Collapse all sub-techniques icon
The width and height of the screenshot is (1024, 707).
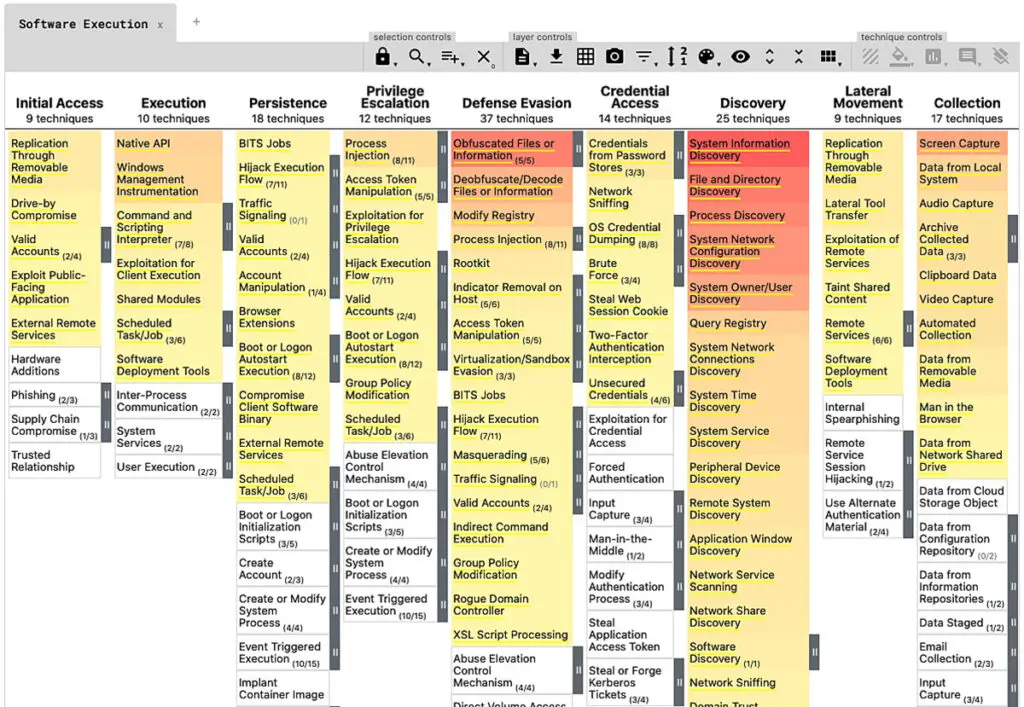click(798, 57)
